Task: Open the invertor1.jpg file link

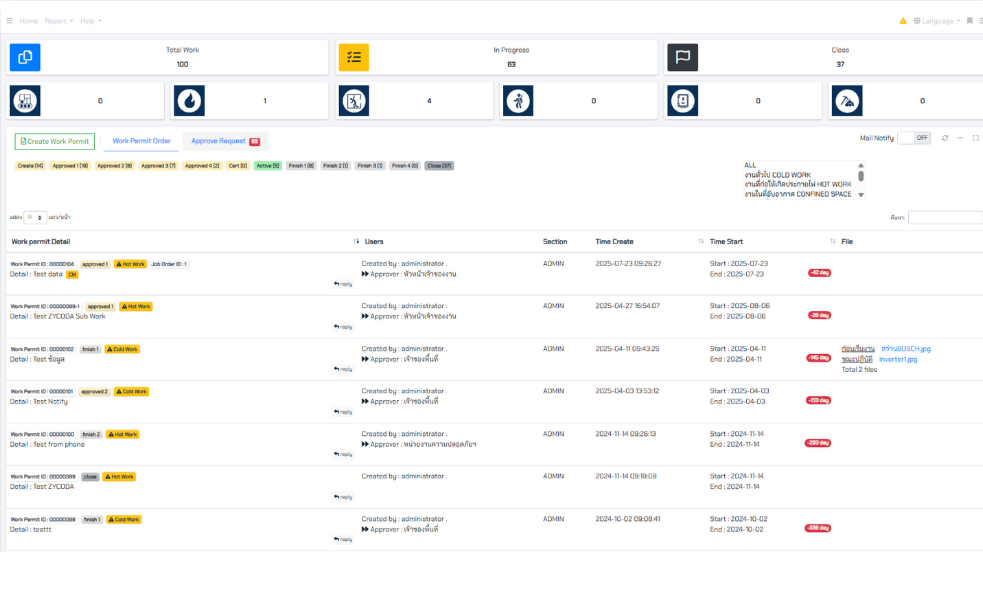Action: (x=898, y=359)
